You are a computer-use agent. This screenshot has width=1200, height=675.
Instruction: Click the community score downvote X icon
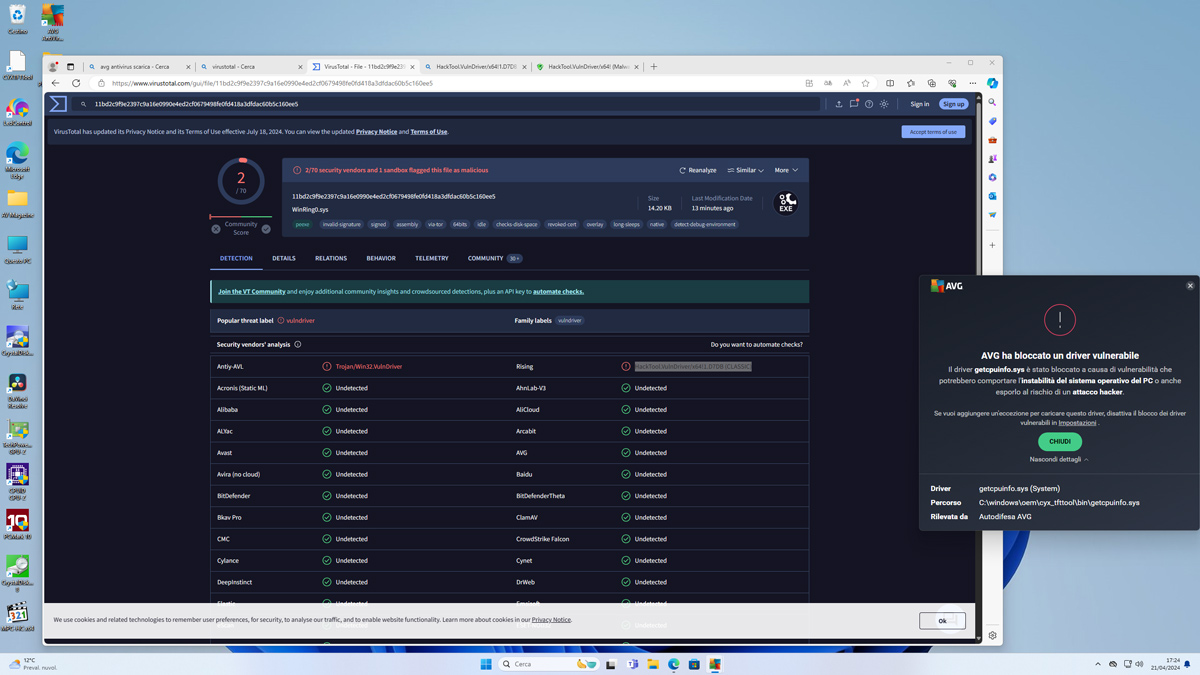pyautogui.click(x=216, y=229)
